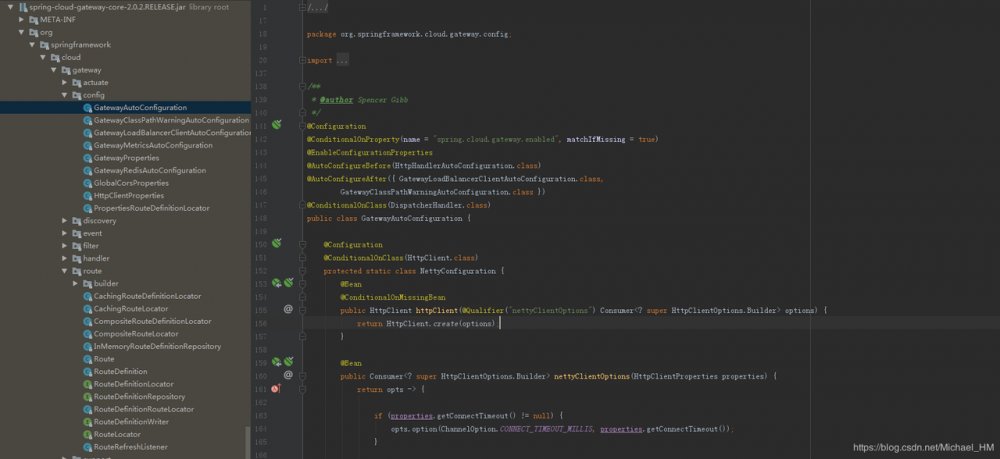Screen dimensions: 1000x459
Task: Click the lambda gutter icon at line 161
Action: point(276,389)
